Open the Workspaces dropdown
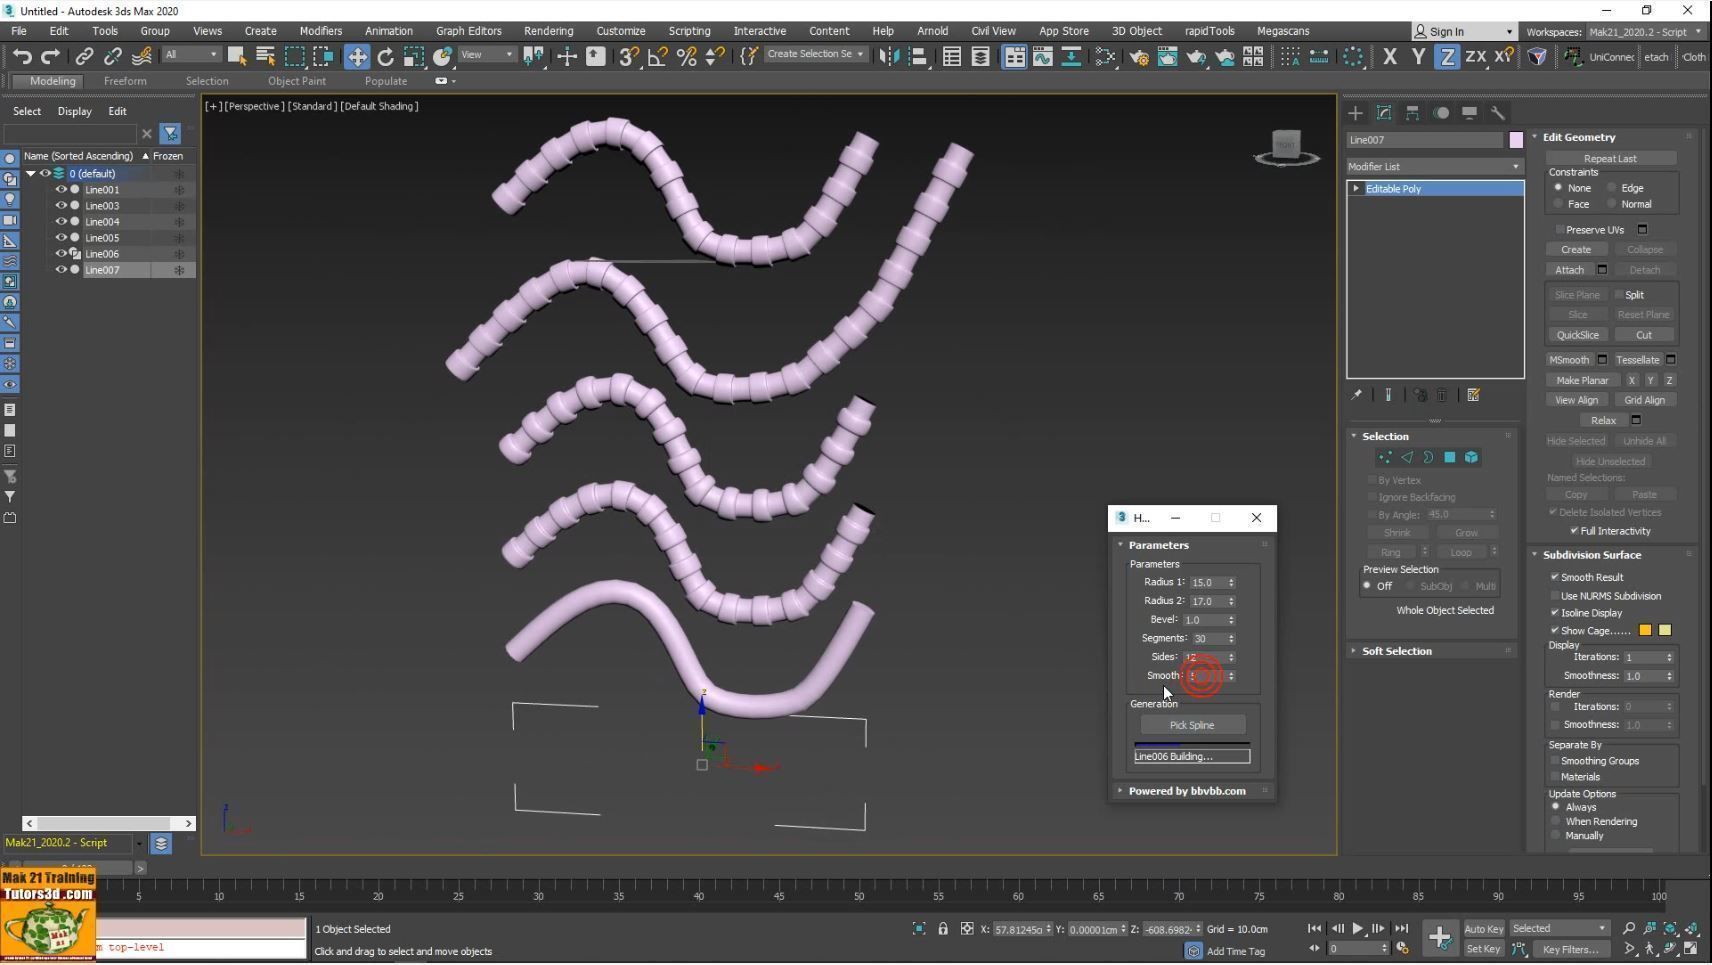The height and width of the screenshot is (965, 1712). coord(1645,32)
